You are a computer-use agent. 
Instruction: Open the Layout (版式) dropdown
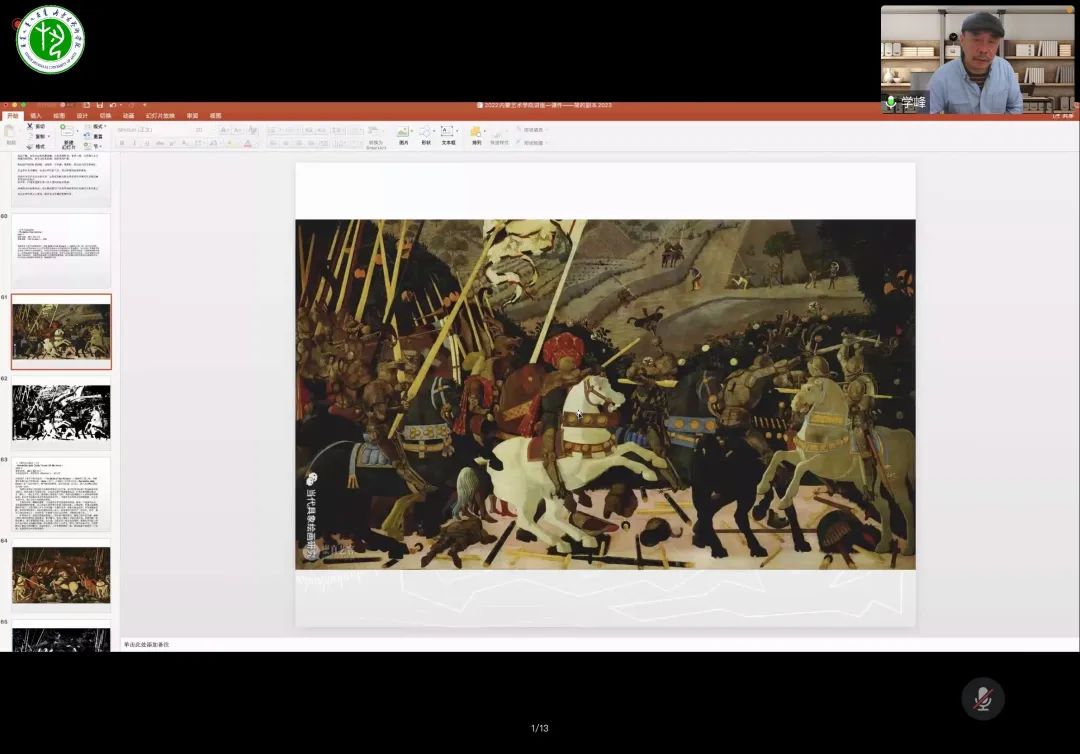[97, 127]
